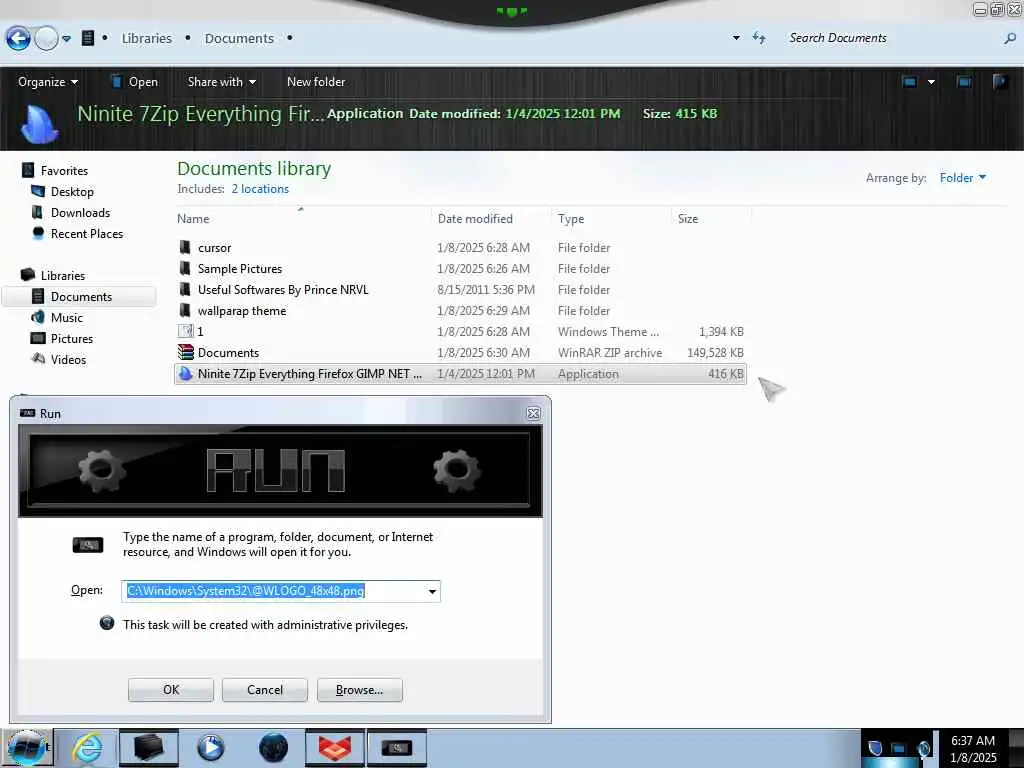Viewport: 1024px width, 768px height.
Task: Click the search magnifier icon
Action: 1010,39
